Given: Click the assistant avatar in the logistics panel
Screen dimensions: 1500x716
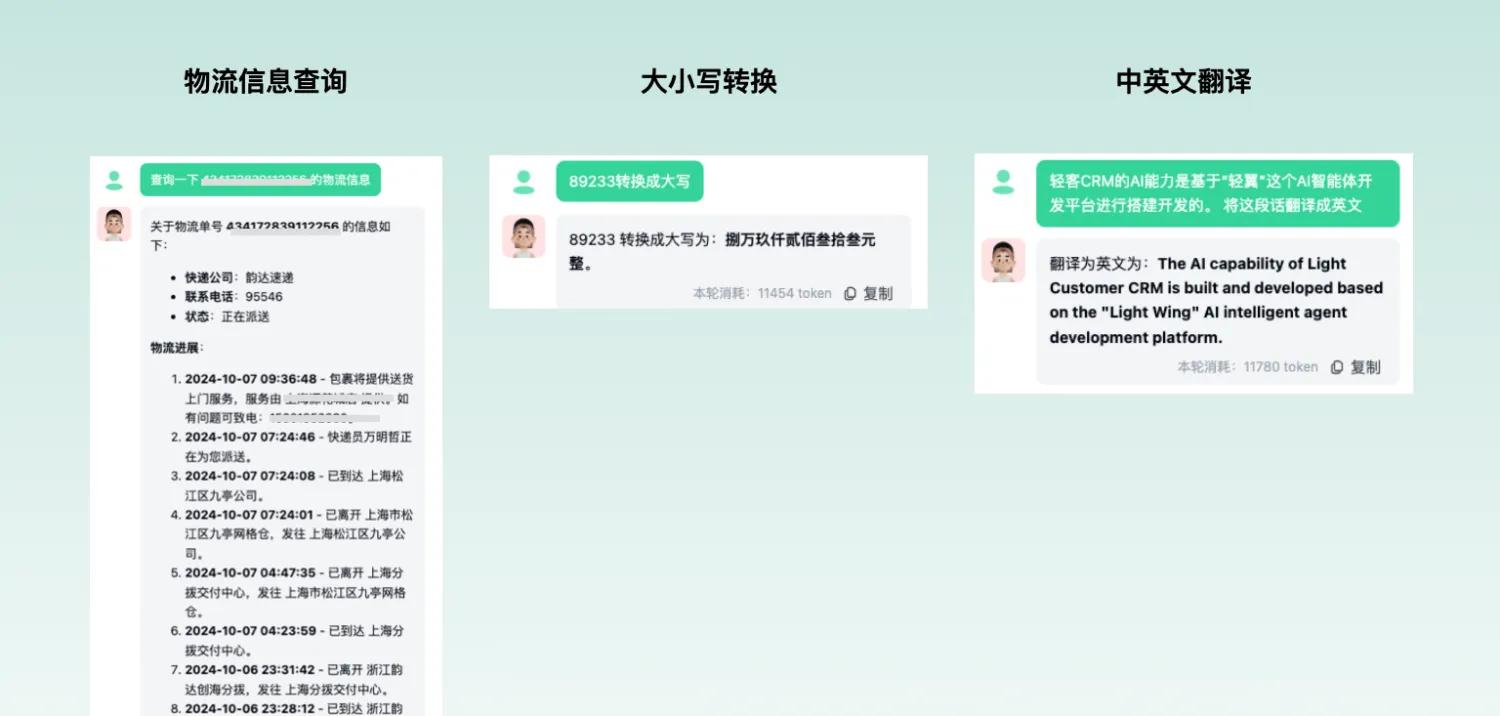Looking at the screenshot, I should point(114,224).
